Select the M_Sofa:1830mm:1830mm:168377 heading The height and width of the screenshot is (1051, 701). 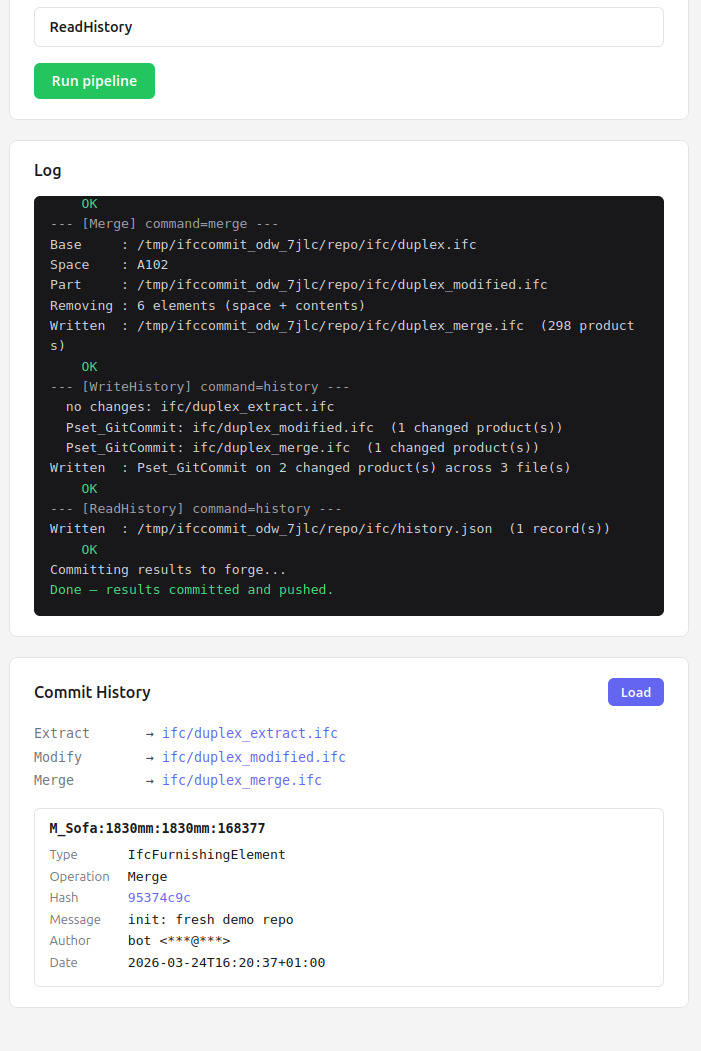point(157,828)
